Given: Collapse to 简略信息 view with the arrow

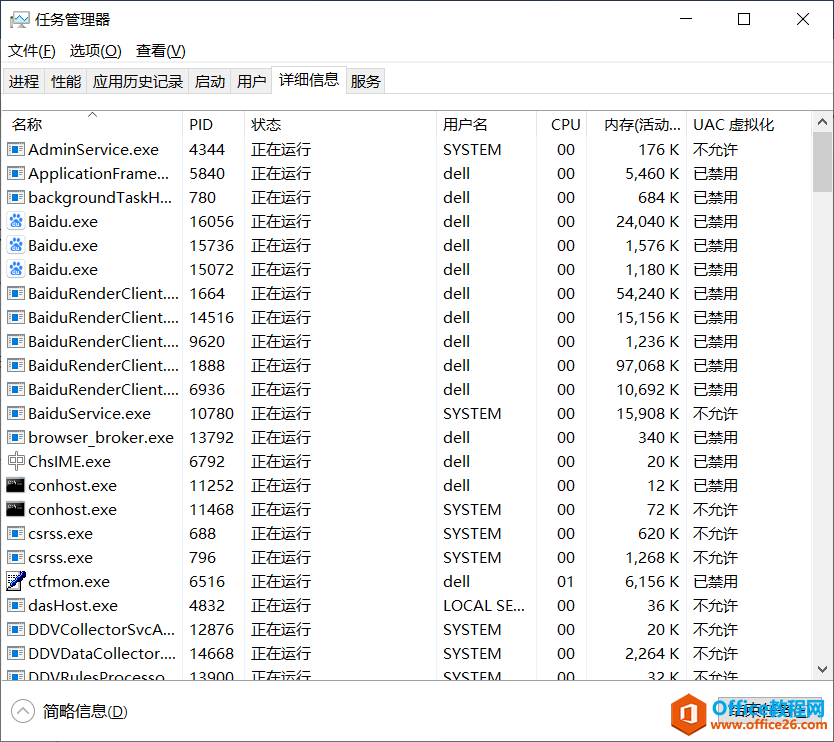Looking at the screenshot, I should 22,711.
